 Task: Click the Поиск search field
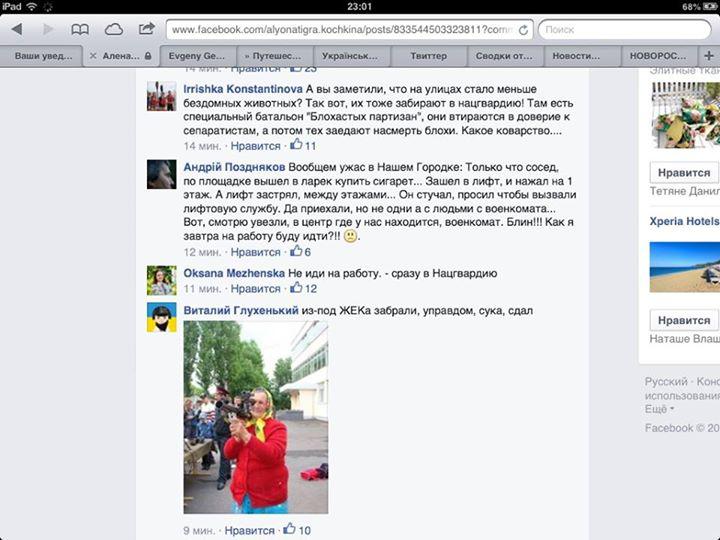click(624, 30)
